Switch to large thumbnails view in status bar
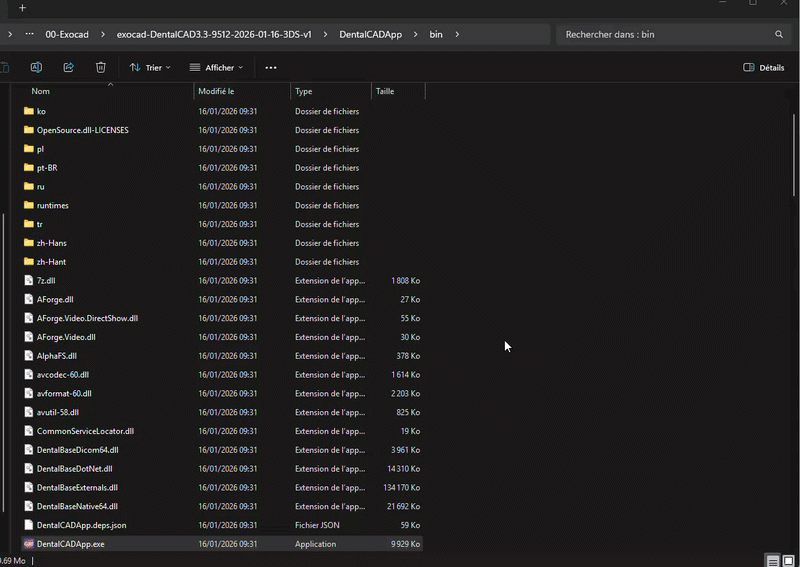Image resolution: width=800 pixels, height=567 pixels. point(789,560)
